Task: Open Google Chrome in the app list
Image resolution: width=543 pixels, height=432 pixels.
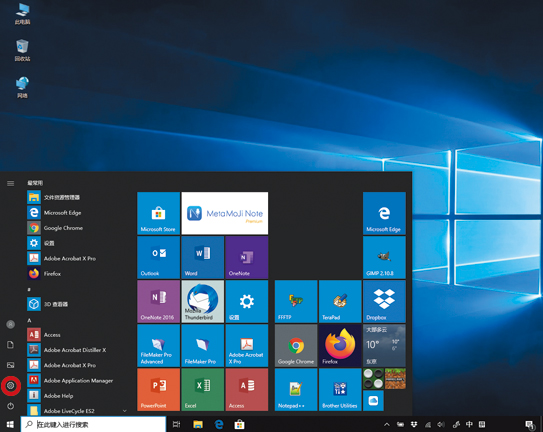Action: [77, 228]
